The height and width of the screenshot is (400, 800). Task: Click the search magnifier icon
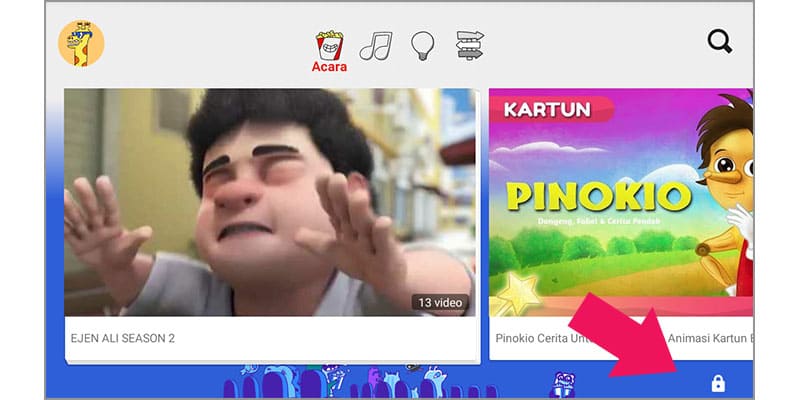pyautogui.click(x=720, y=41)
